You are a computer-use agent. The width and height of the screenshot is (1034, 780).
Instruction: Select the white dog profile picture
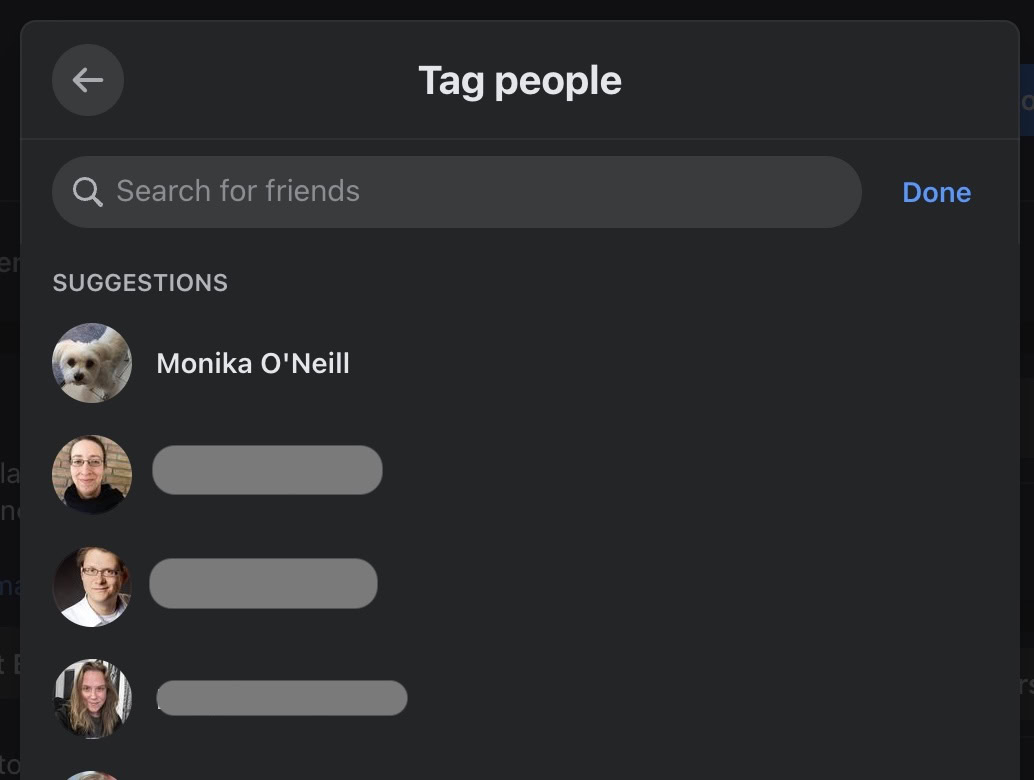(x=92, y=363)
